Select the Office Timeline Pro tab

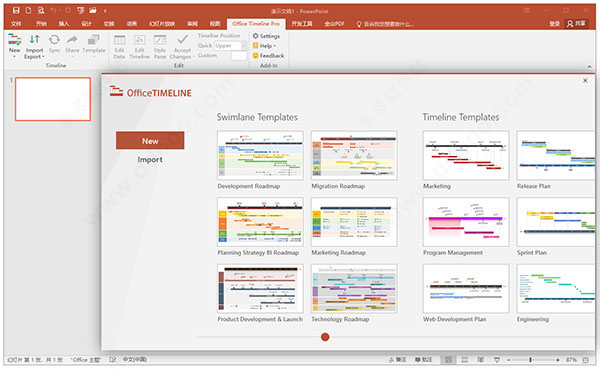256,24
